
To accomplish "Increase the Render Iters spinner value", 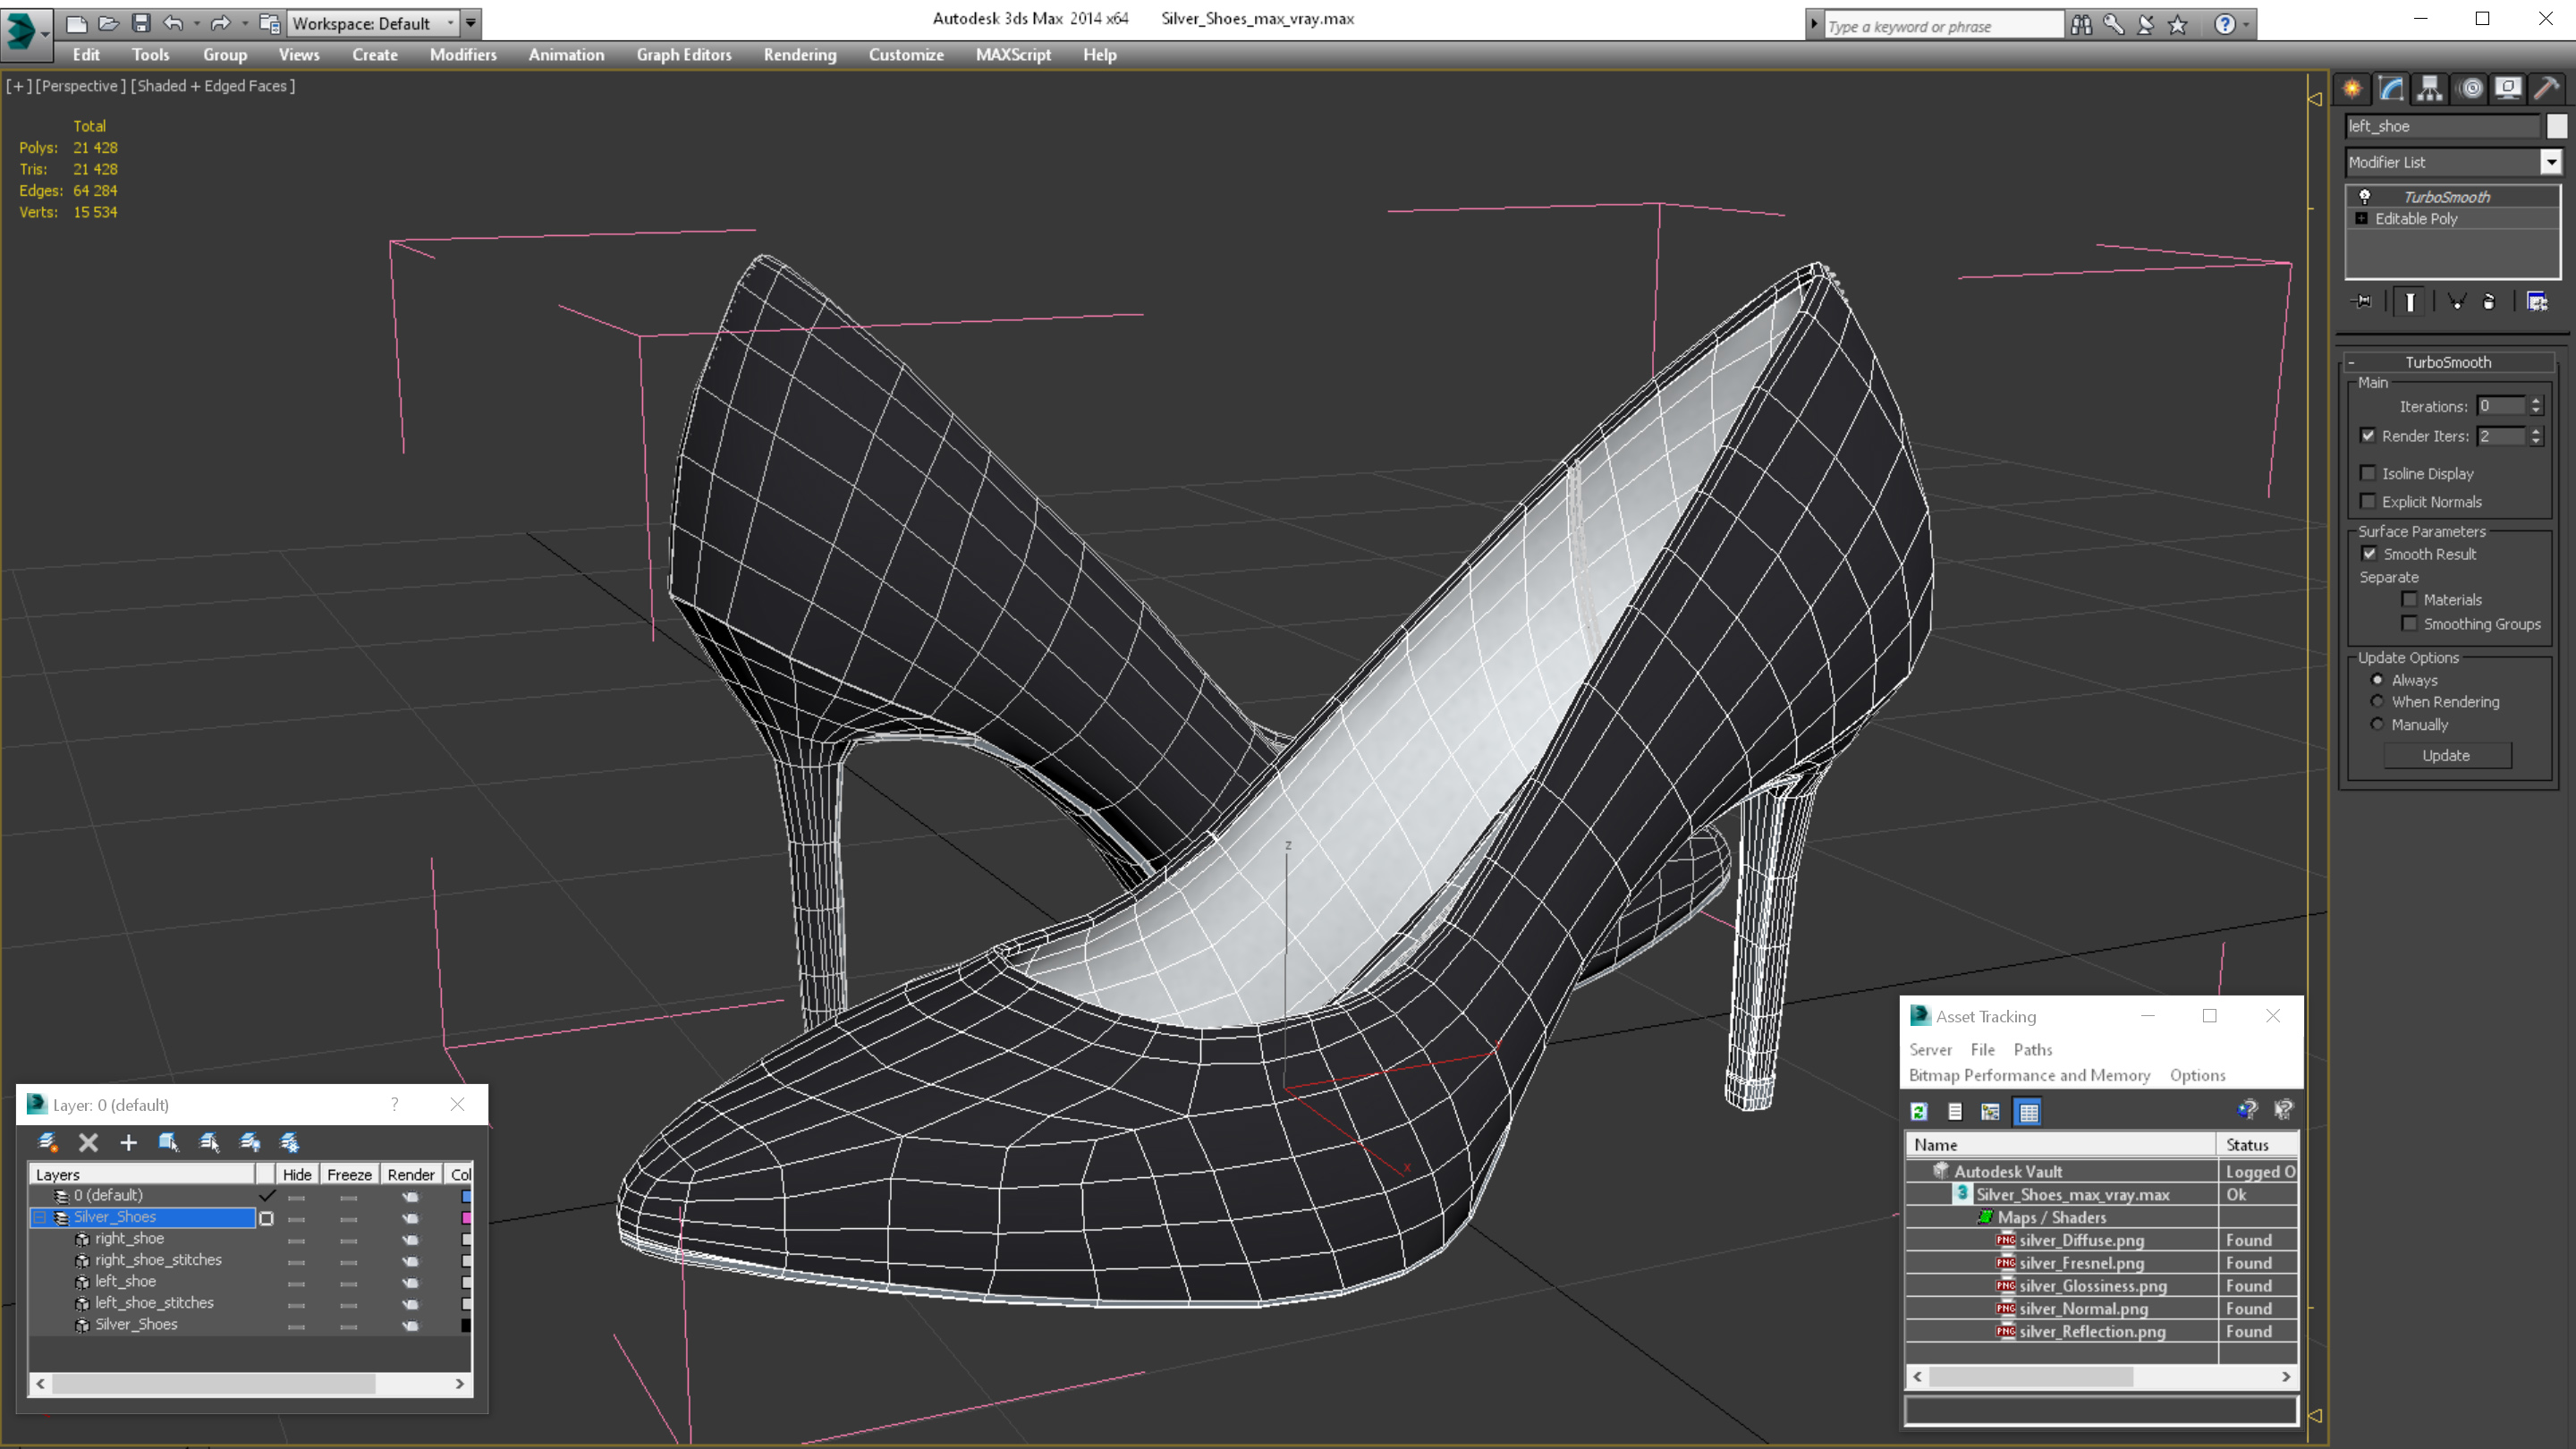I will 2536,430.
